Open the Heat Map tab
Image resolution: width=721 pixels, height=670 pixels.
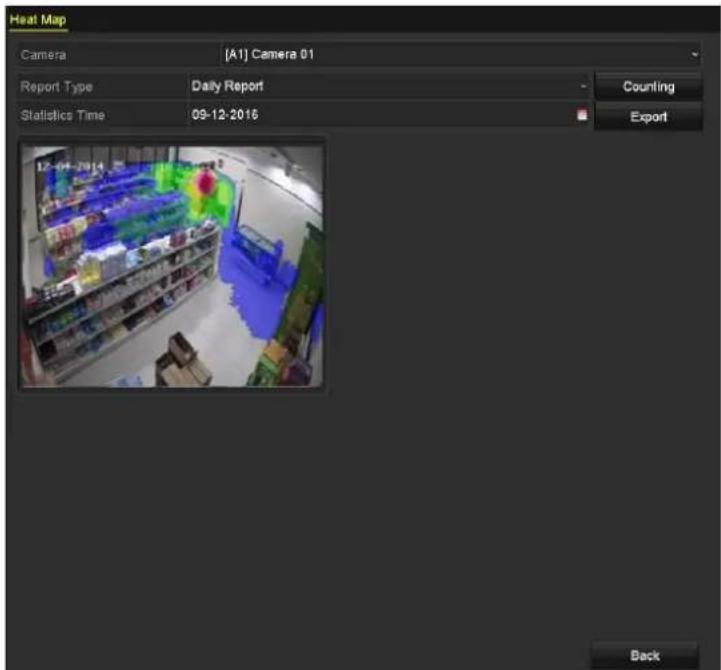click(x=38, y=20)
